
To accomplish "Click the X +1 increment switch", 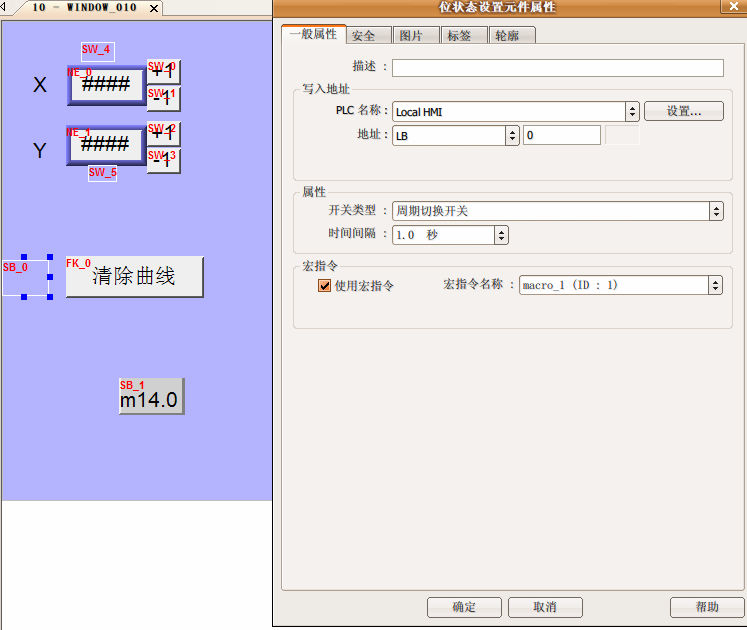I will pyautogui.click(x=164, y=72).
